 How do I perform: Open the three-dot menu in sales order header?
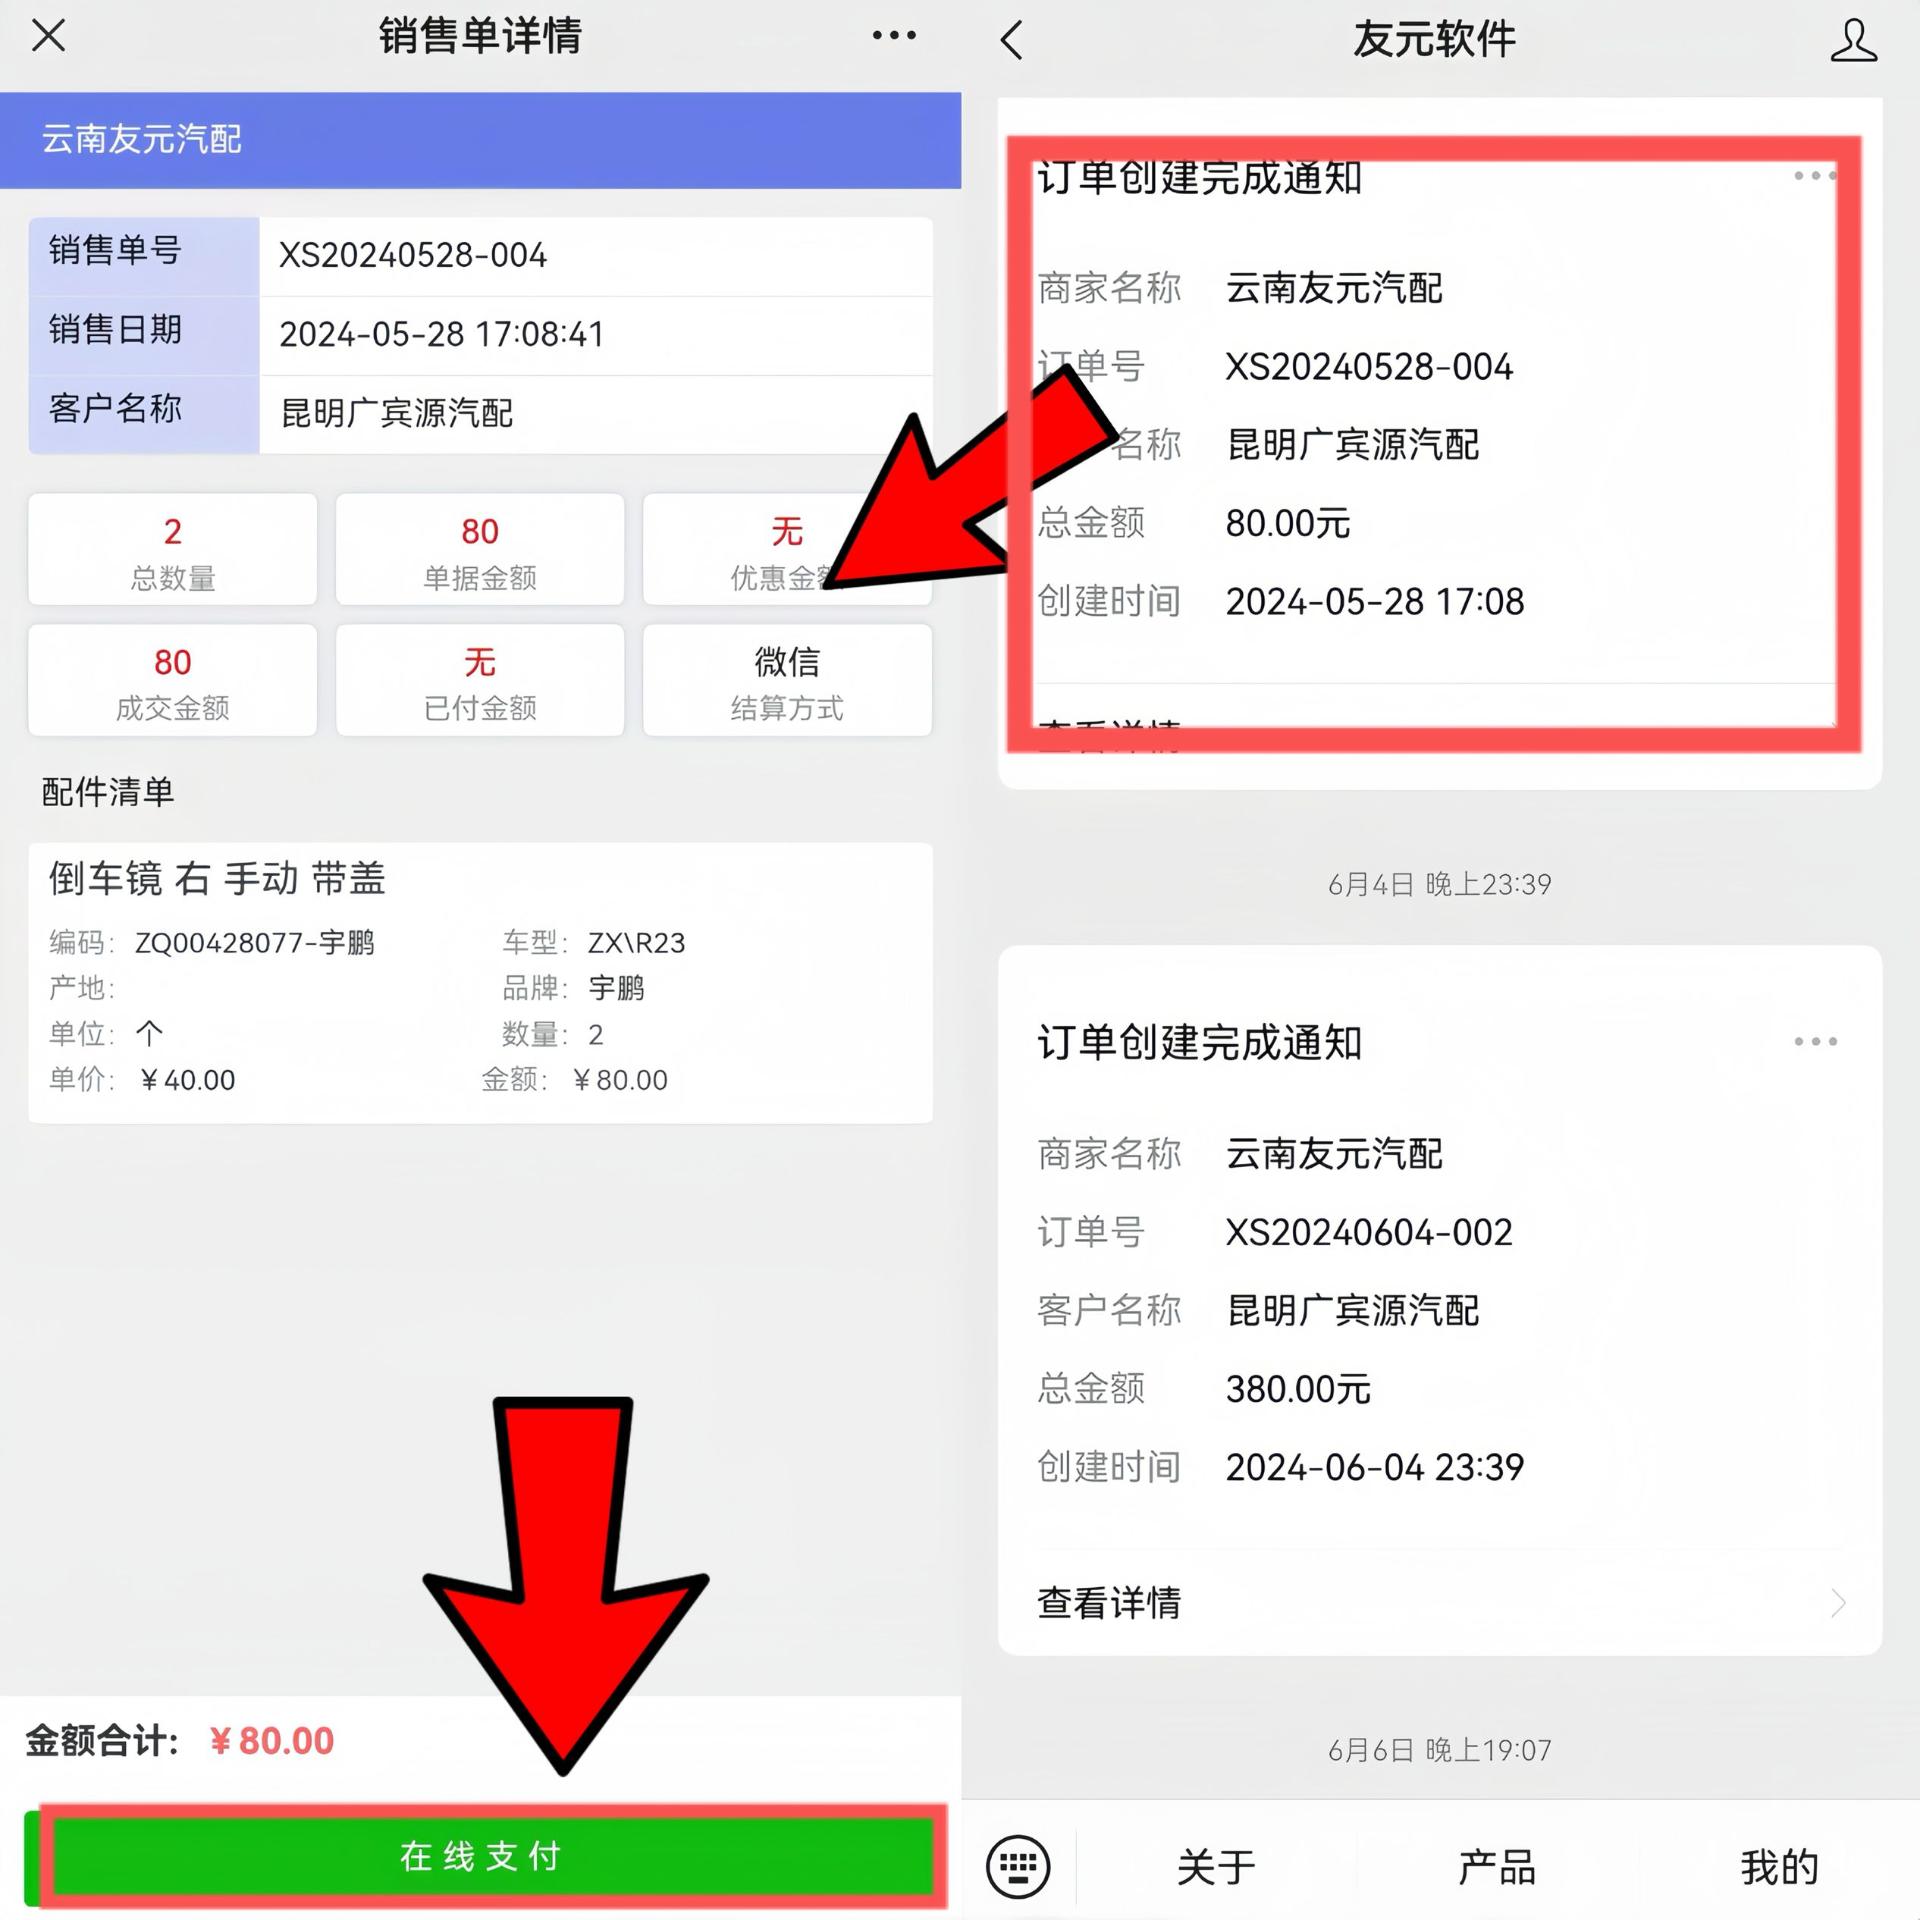[x=893, y=36]
